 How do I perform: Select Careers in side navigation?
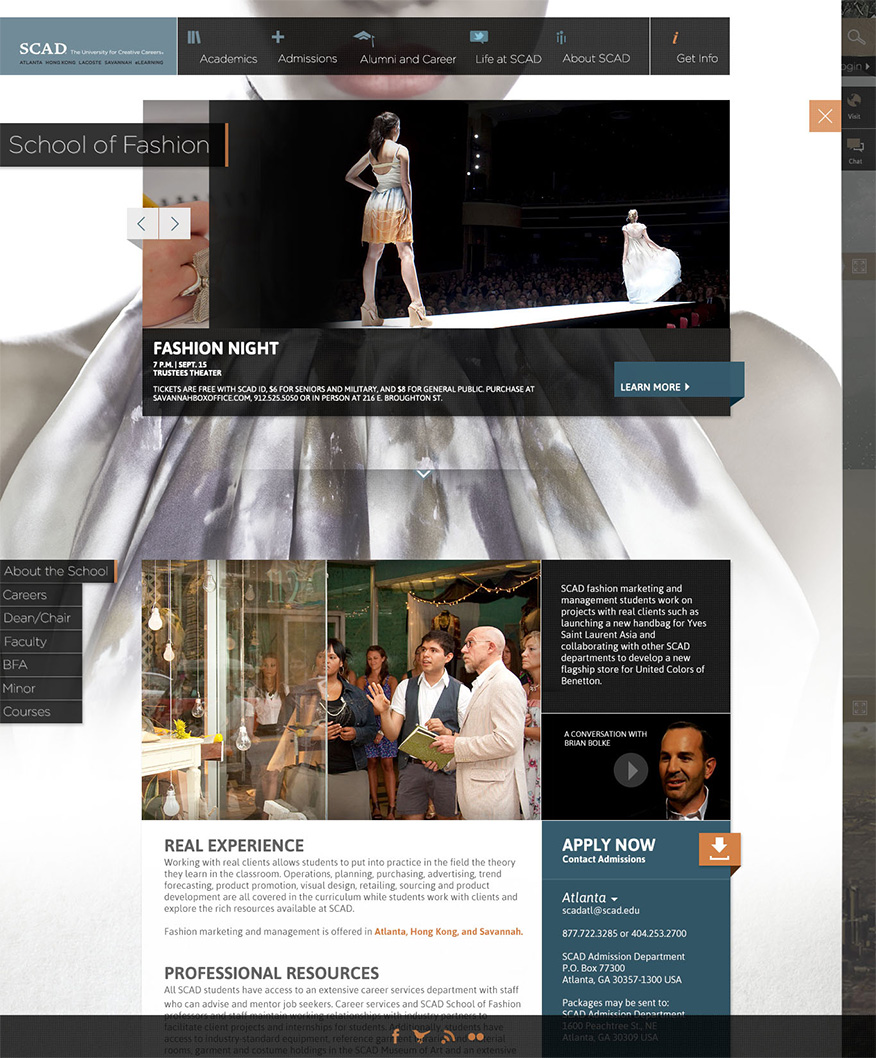click(40, 595)
